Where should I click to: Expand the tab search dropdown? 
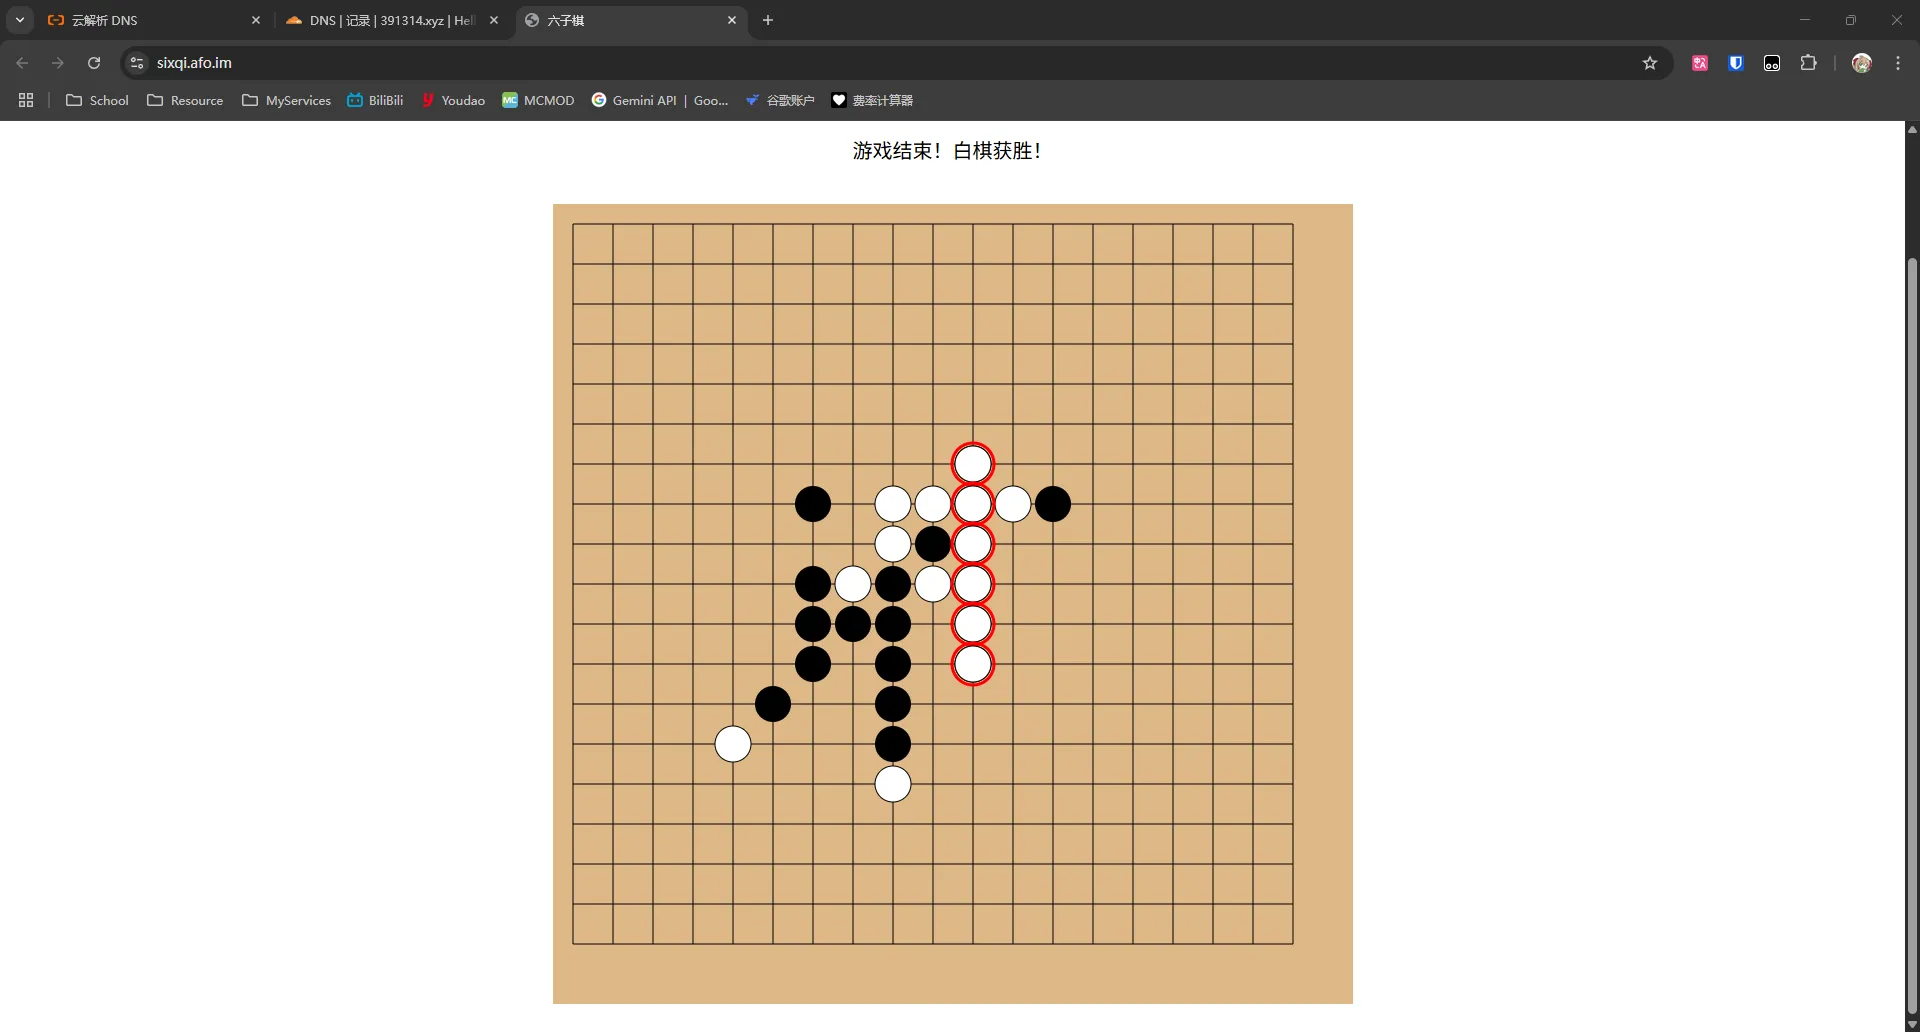pyautogui.click(x=20, y=20)
